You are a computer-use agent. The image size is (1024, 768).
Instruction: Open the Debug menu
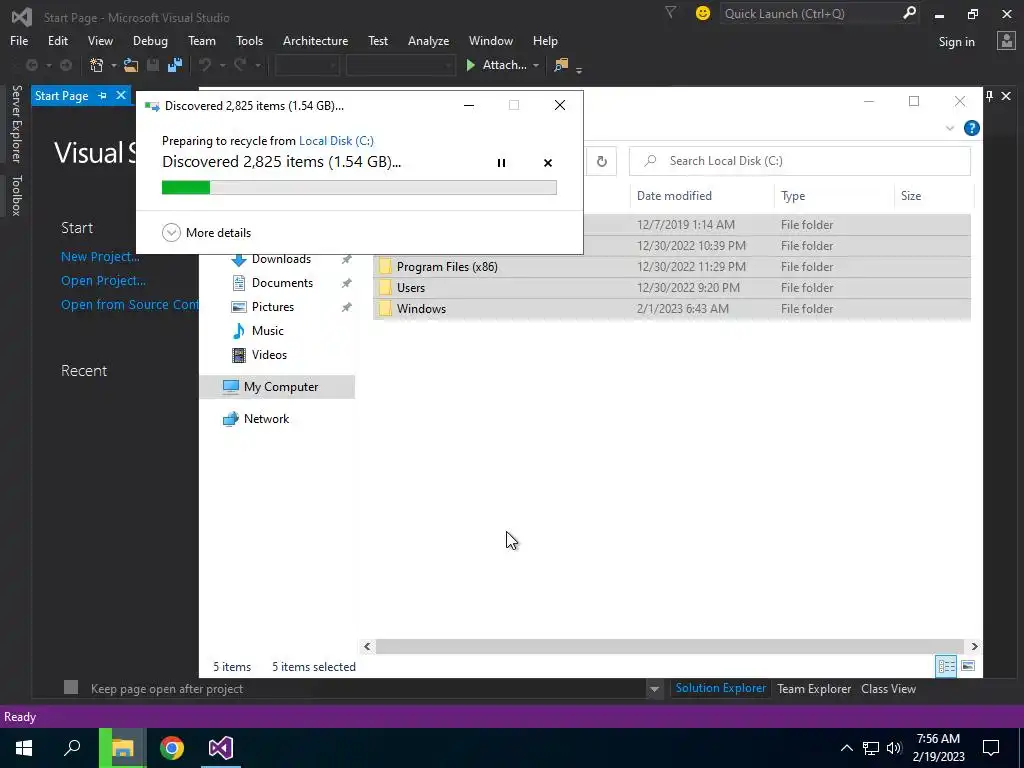click(x=150, y=40)
